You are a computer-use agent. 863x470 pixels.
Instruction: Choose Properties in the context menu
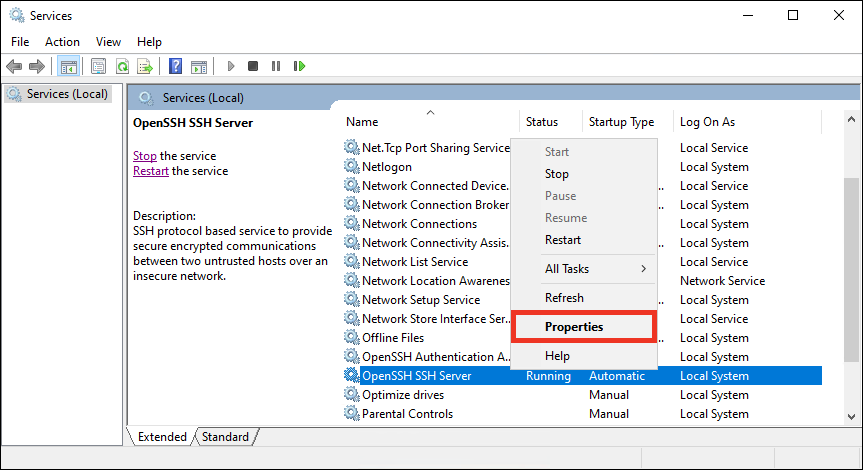(574, 327)
